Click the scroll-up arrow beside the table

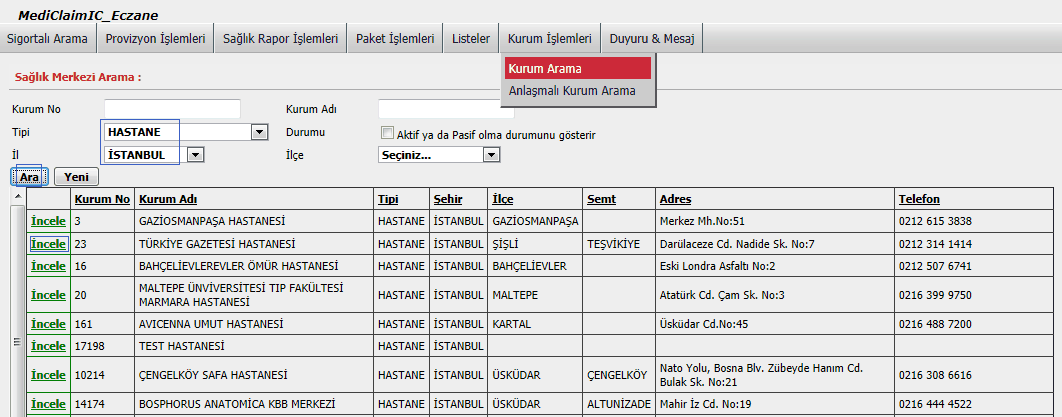(x=16, y=196)
